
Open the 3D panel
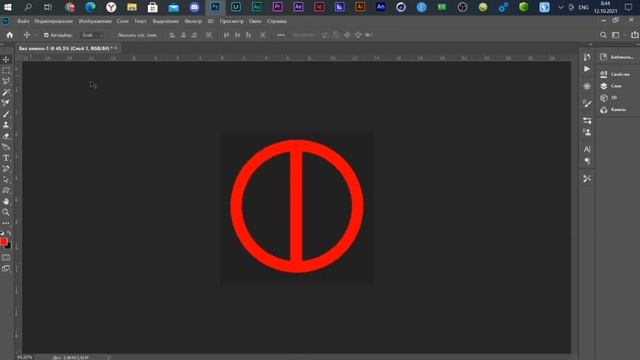point(609,98)
